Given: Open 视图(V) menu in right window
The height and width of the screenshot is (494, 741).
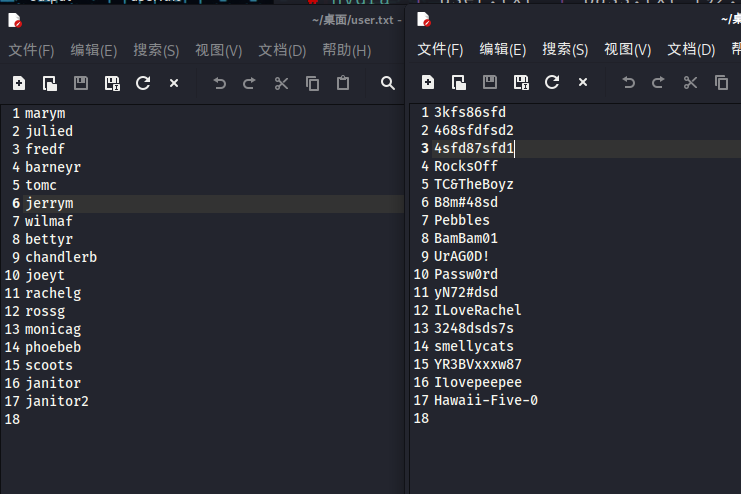Looking at the screenshot, I should [x=627, y=50].
